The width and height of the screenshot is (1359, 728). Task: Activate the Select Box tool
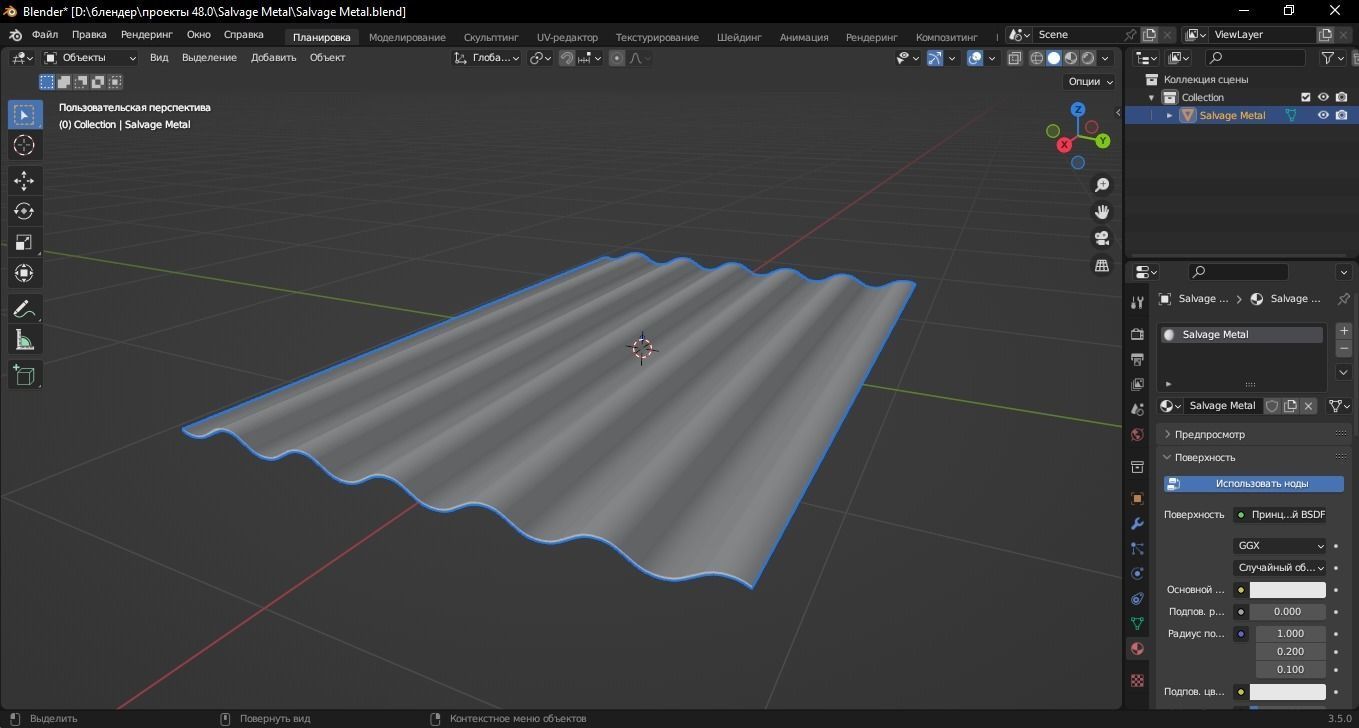(x=24, y=114)
